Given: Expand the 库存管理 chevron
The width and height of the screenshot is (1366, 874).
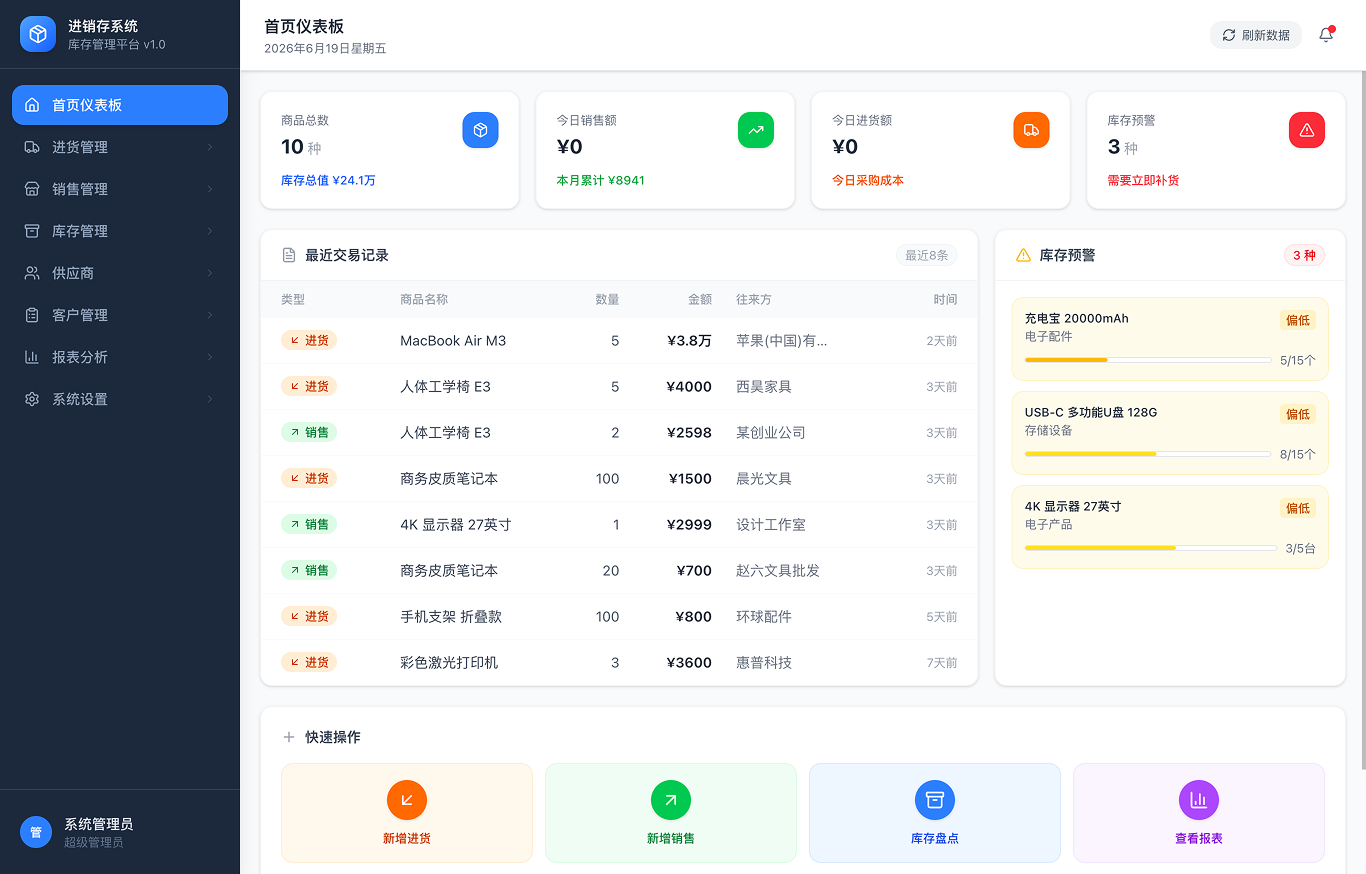Looking at the screenshot, I should coord(210,231).
